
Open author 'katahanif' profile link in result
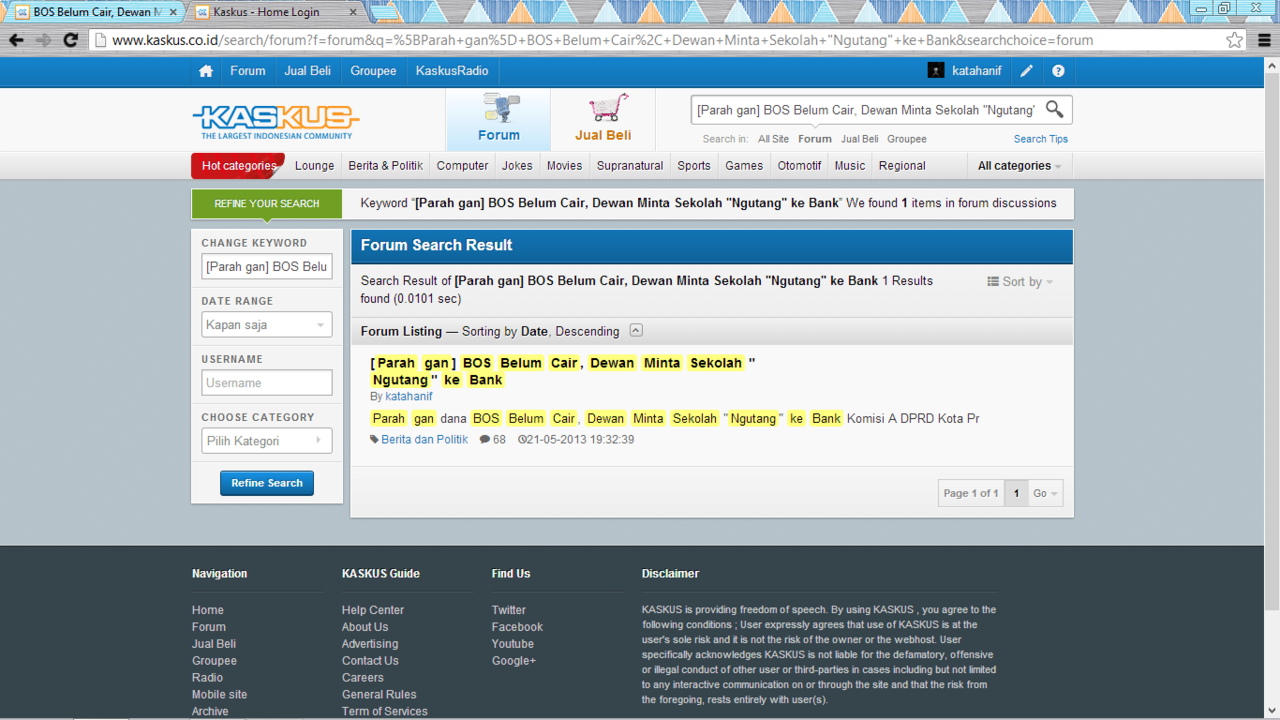(x=409, y=397)
